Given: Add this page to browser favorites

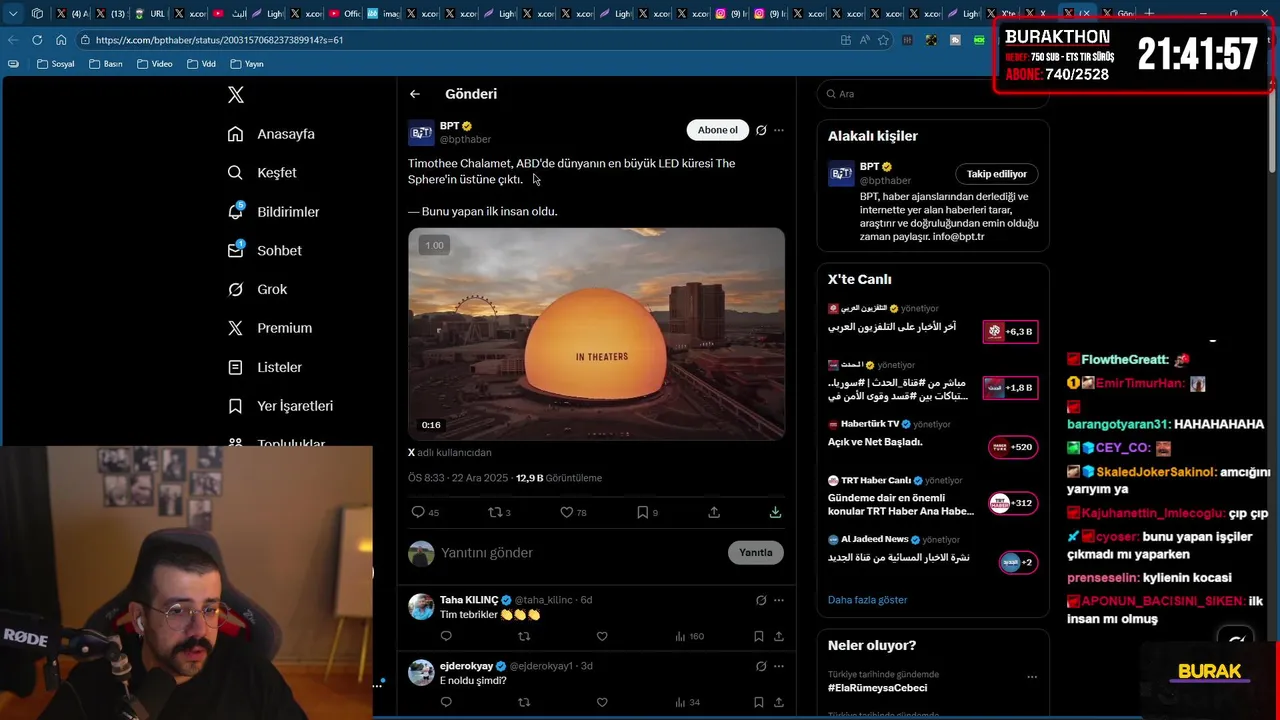Looking at the screenshot, I should (883, 40).
